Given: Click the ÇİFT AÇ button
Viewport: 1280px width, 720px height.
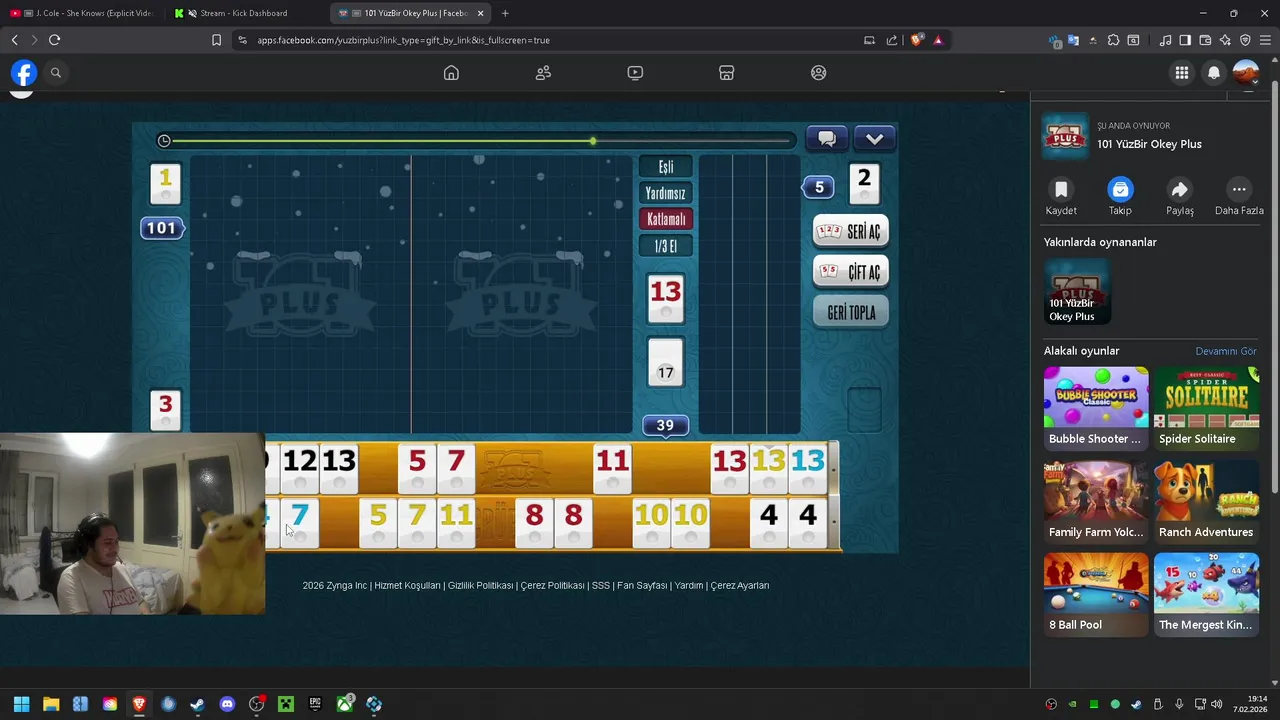Looking at the screenshot, I should [x=851, y=272].
